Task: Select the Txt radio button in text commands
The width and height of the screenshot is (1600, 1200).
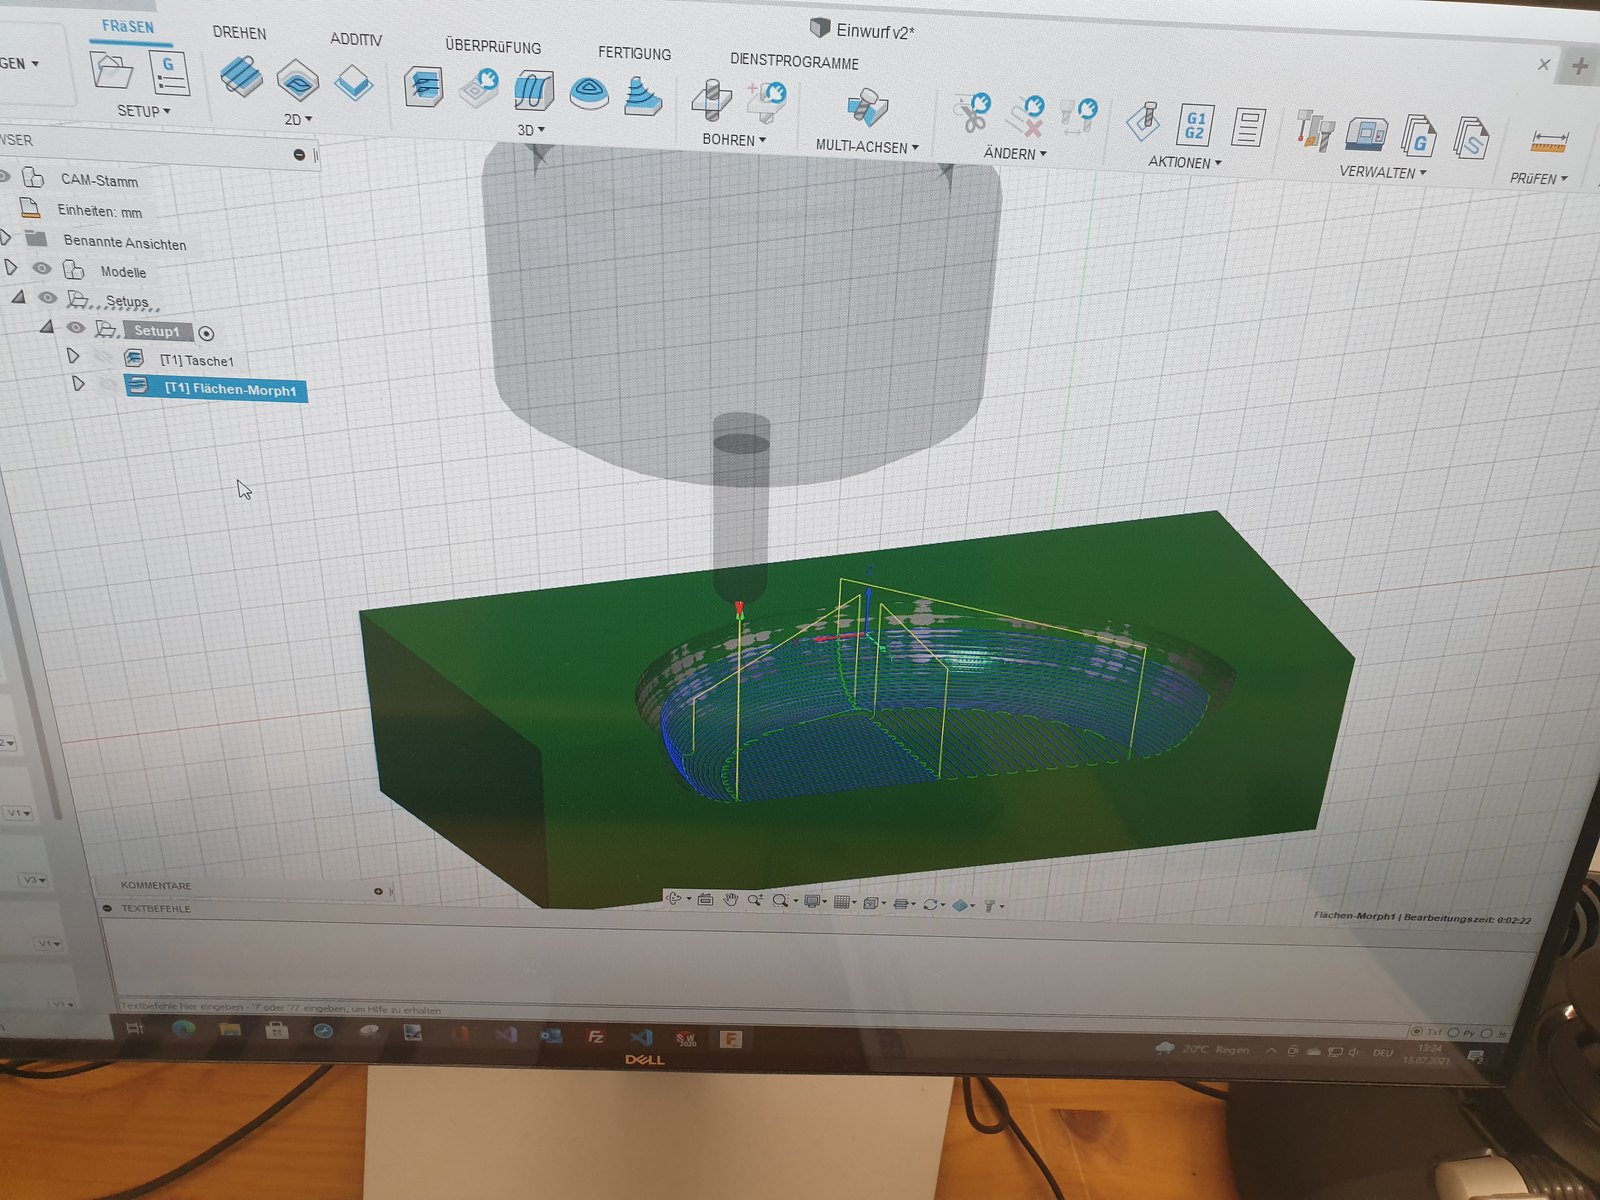Action: coord(1416,1031)
